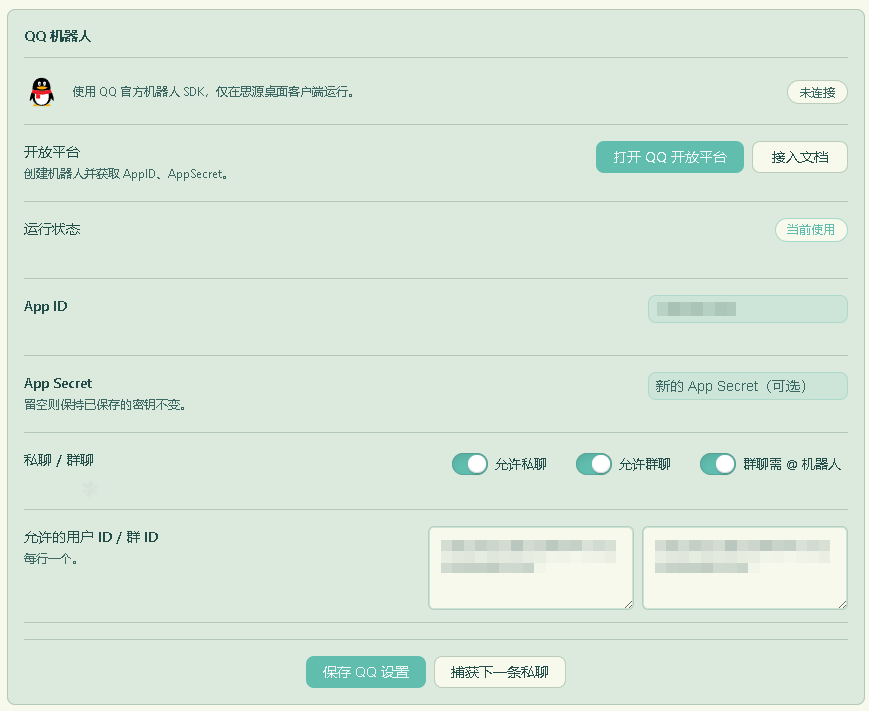
Task: Focus the App ID input field
Action: [x=748, y=309]
